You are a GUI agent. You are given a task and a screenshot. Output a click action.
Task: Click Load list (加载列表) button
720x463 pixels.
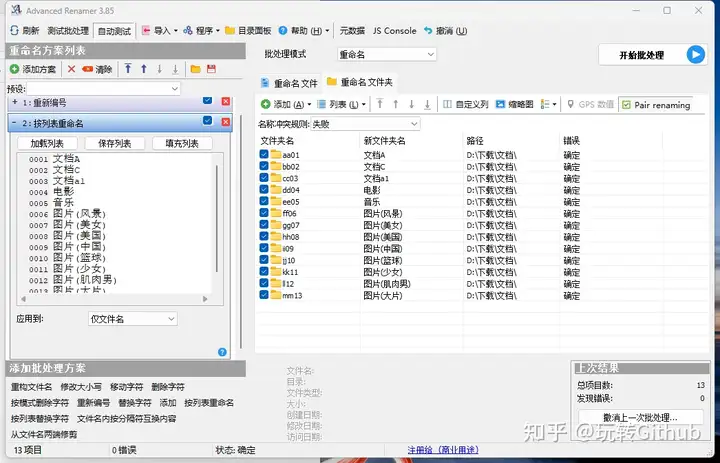pyautogui.click(x=47, y=143)
